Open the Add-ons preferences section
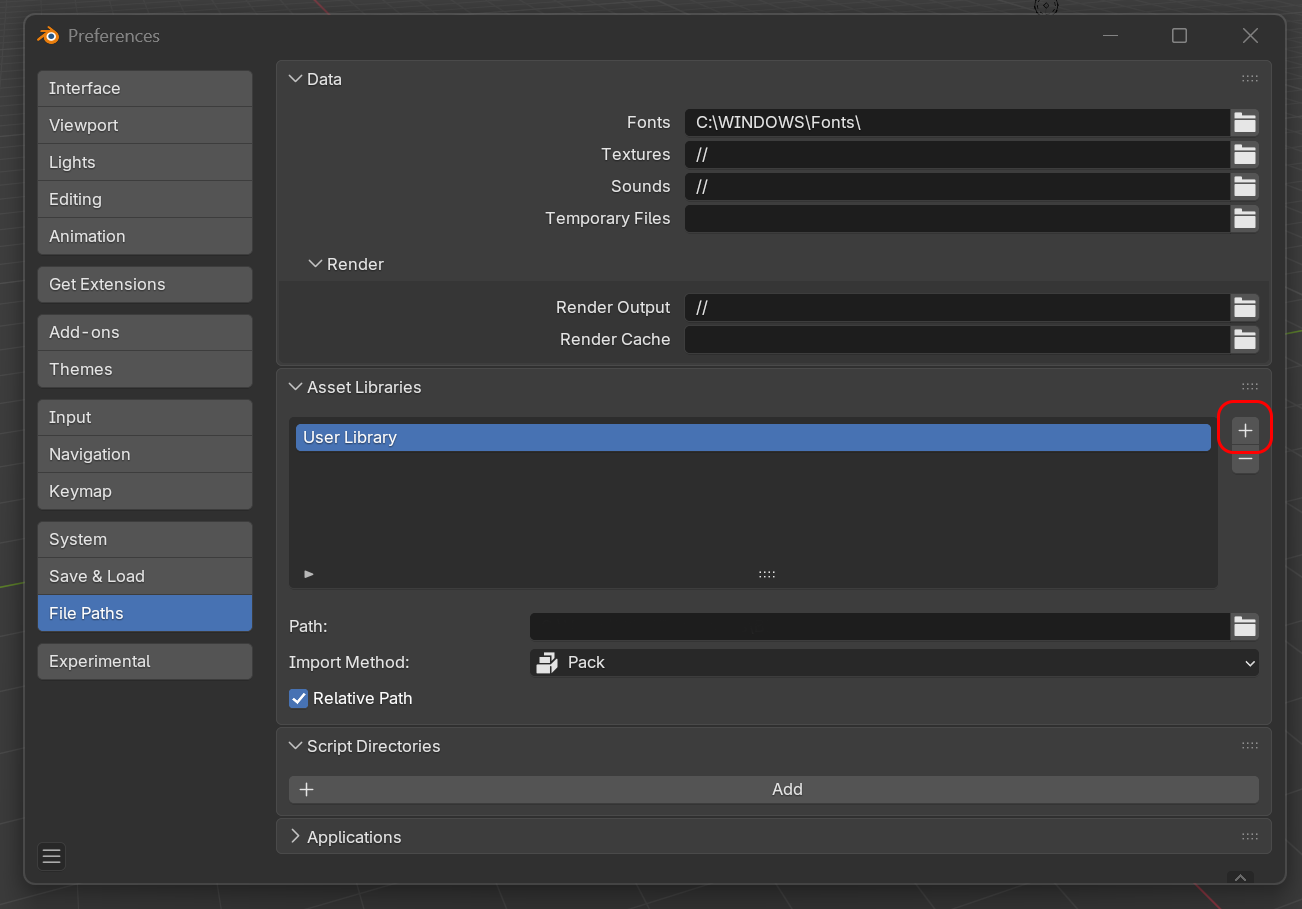Screen dimensions: 1302x909 (x=144, y=332)
